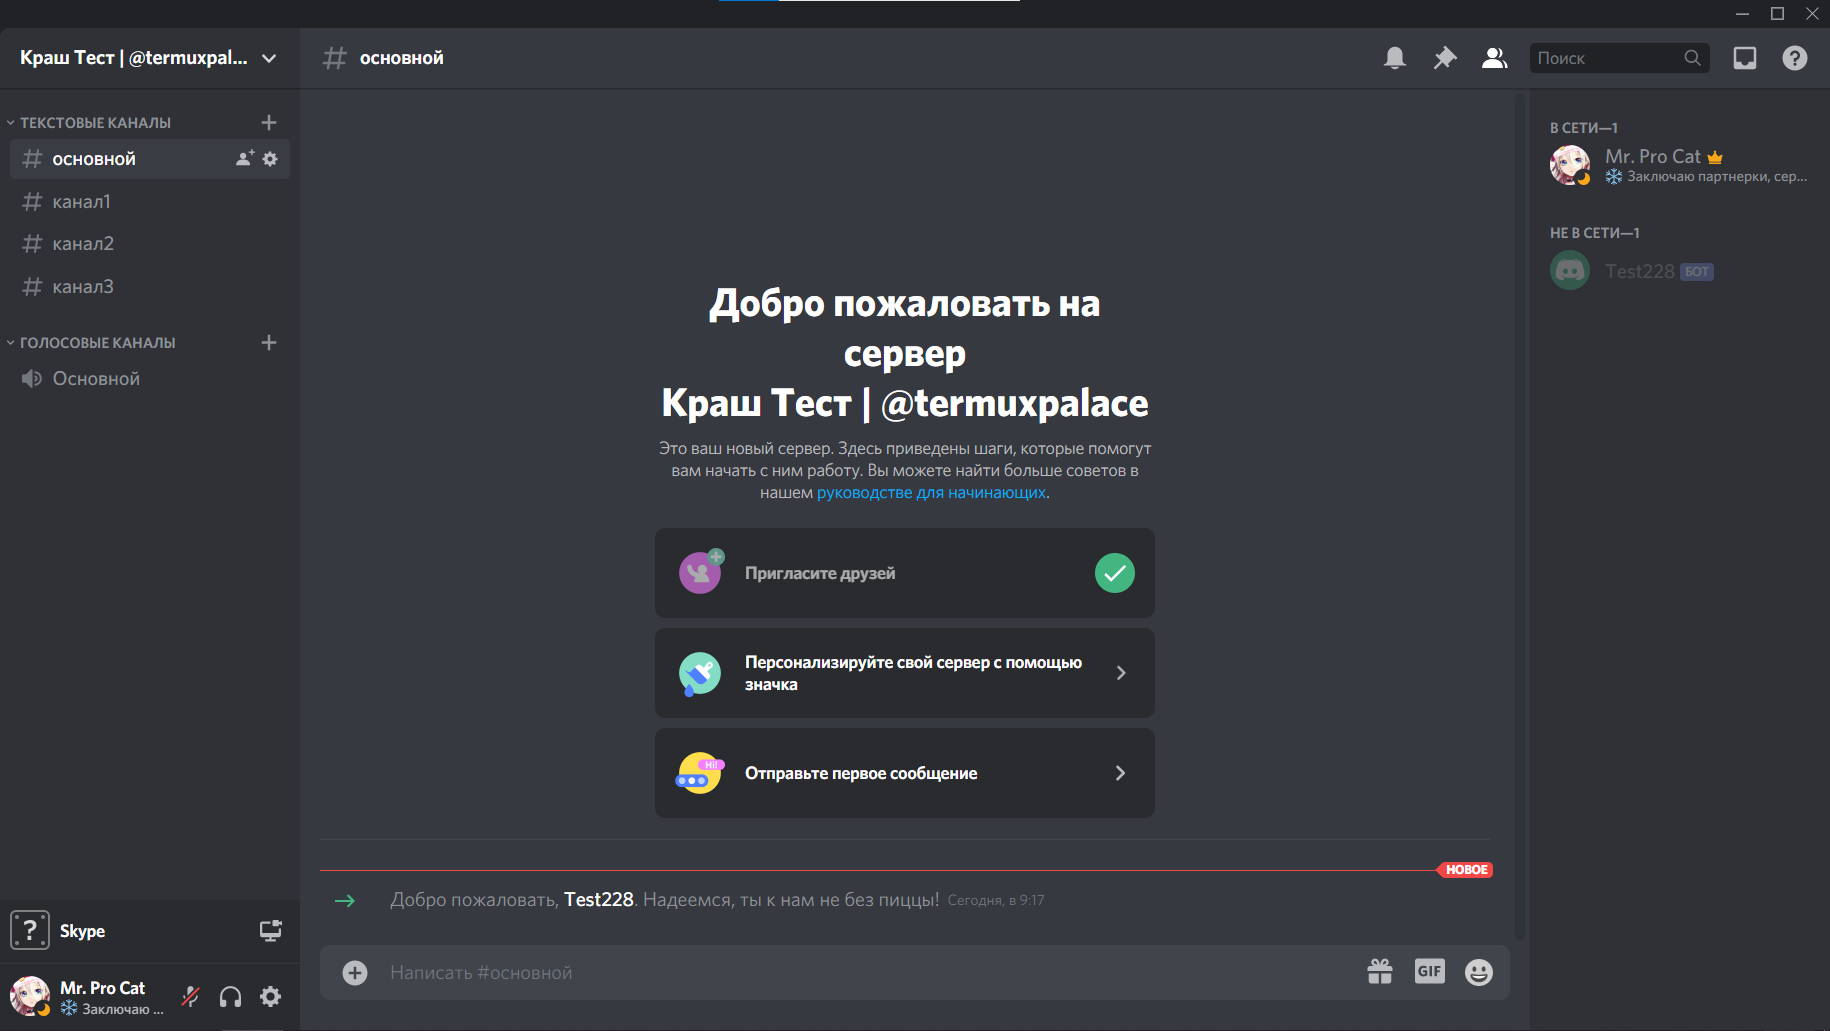The image size is (1830, 1031).
Task: Open the emoji picker
Action: (x=1479, y=972)
